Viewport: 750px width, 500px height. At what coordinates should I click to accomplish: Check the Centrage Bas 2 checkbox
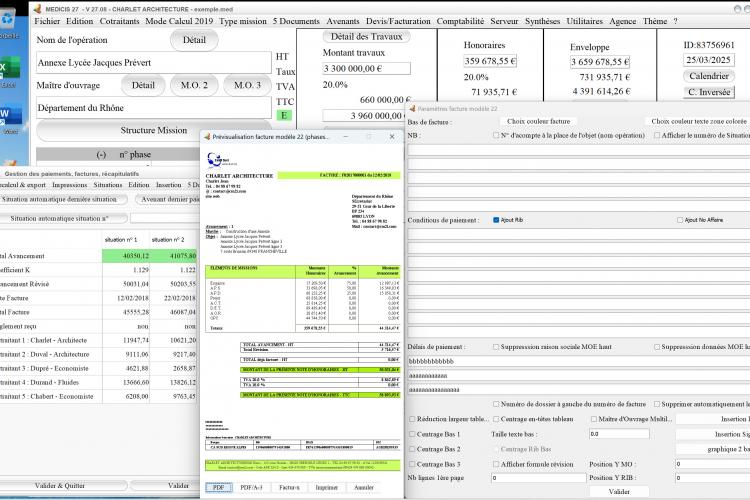pyautogui.click(x=412, y=449)
